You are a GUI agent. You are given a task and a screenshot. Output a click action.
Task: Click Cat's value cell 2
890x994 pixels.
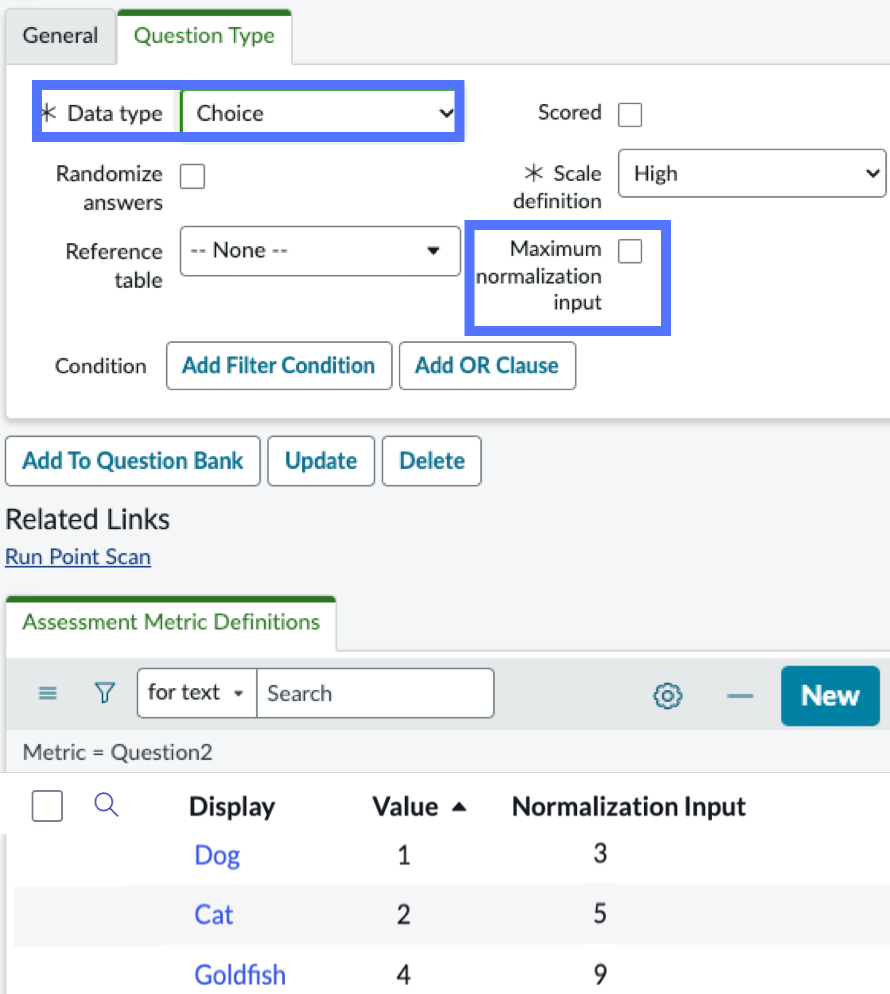click(x=404, y=915)
